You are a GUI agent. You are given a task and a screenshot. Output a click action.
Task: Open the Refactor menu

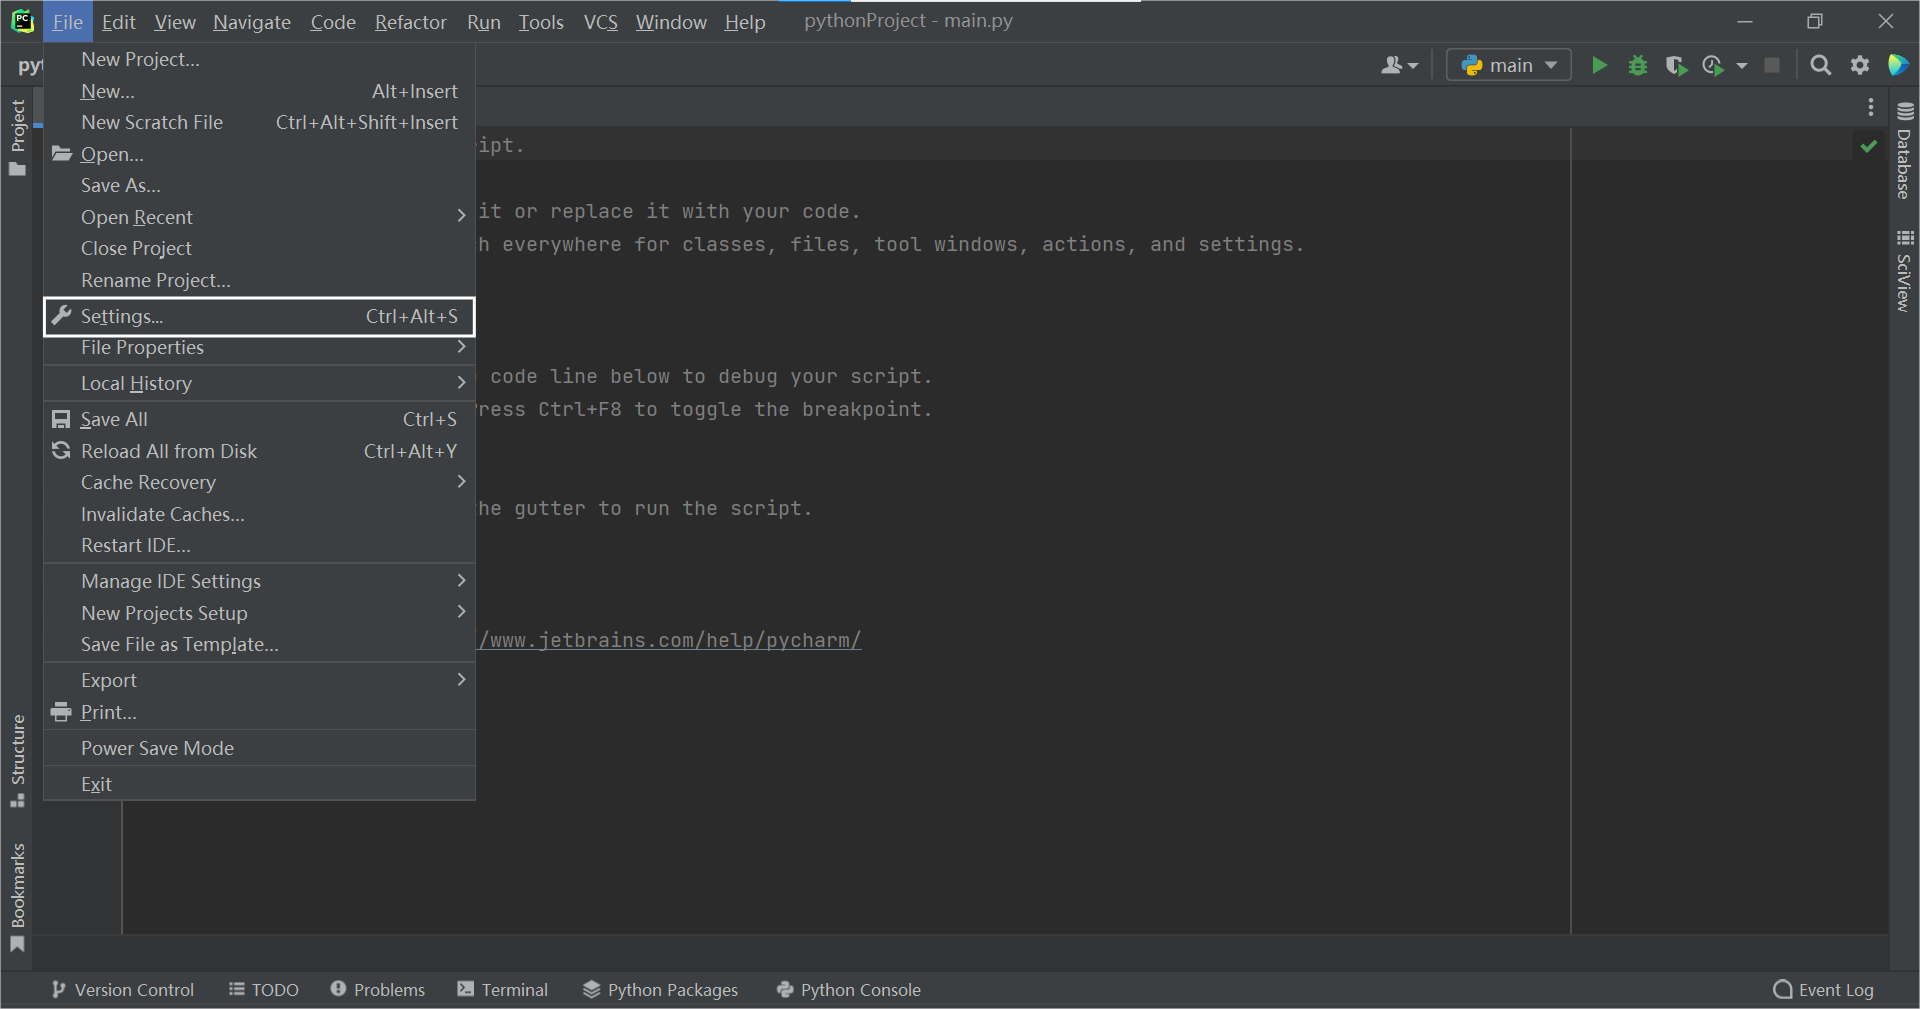tap(410, 21)
